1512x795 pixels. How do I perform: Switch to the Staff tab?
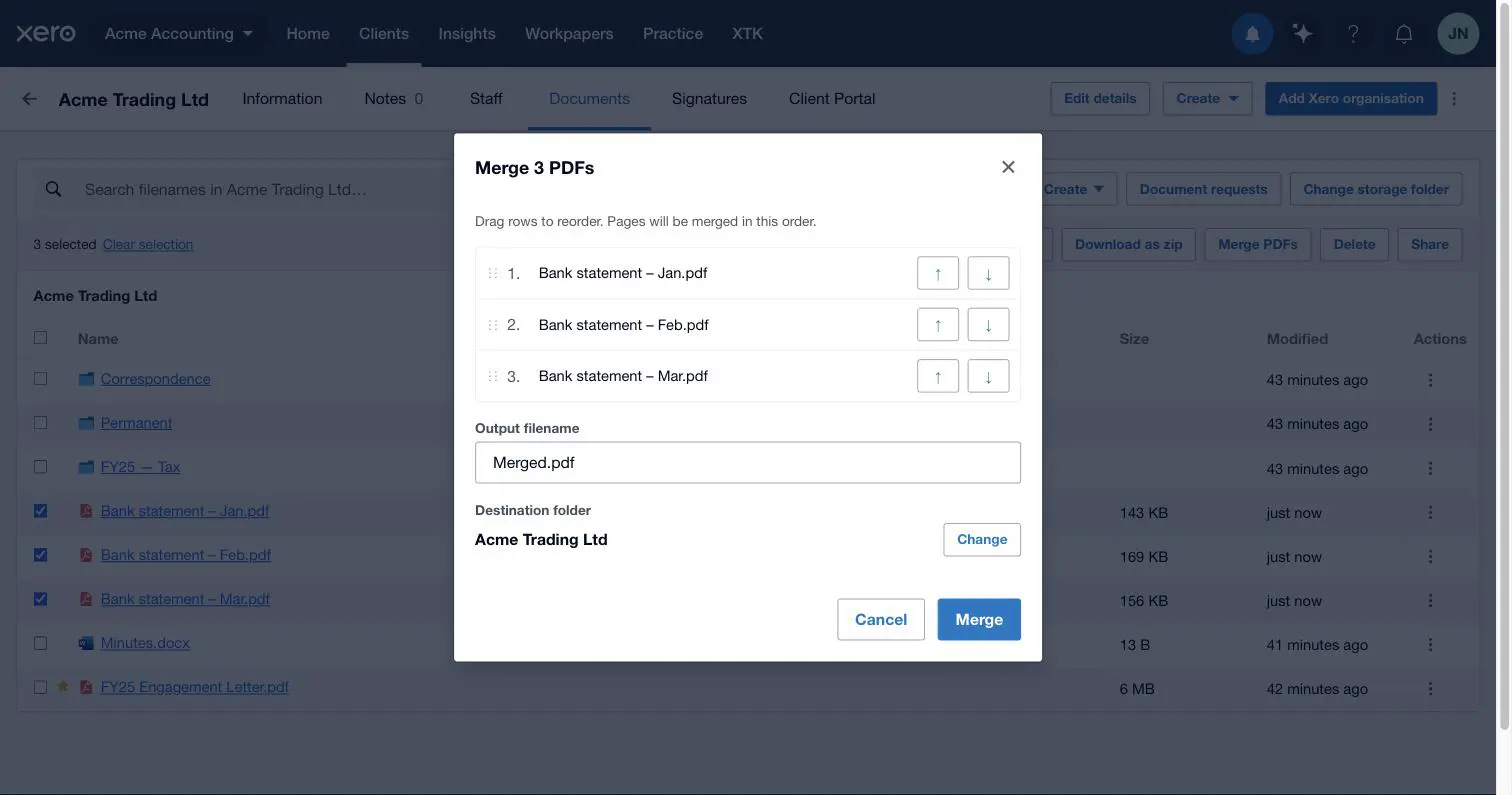tap(486, 98)
